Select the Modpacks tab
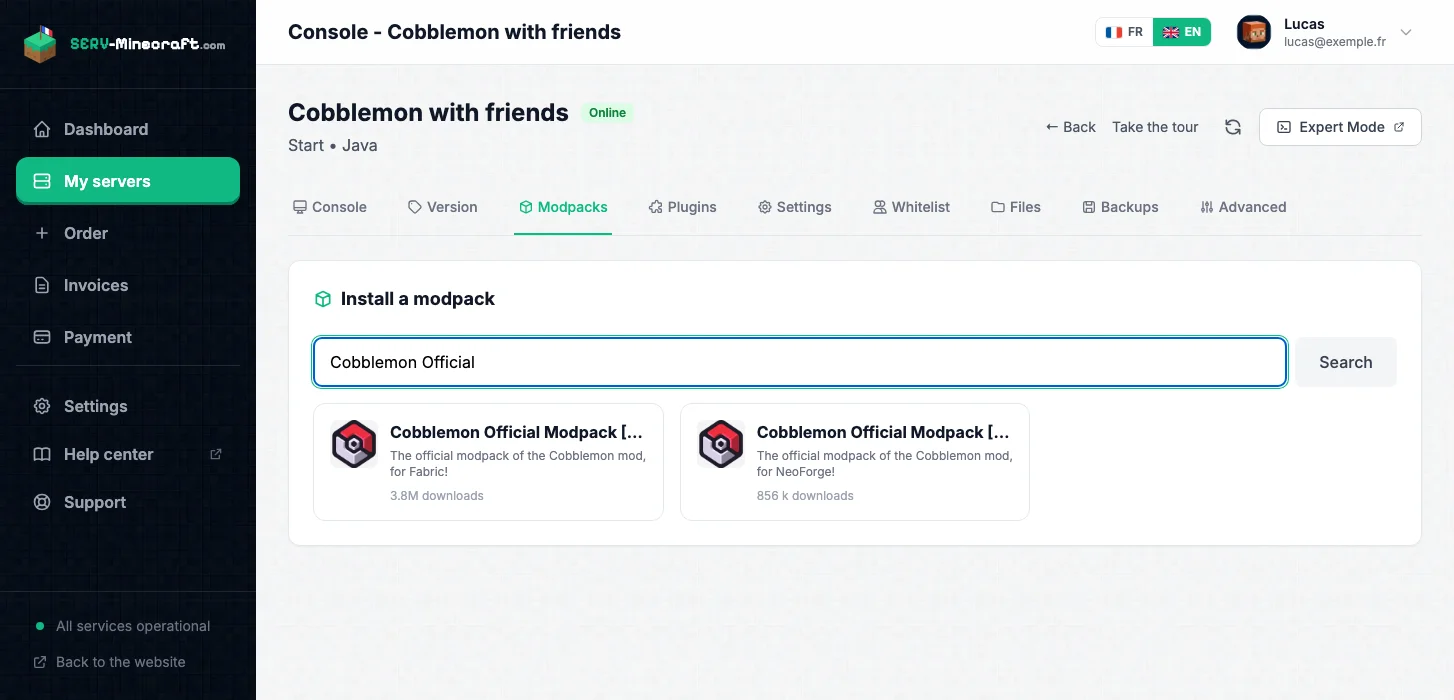Viewport: 1454px width, 700px height. (x=563, y=207)
